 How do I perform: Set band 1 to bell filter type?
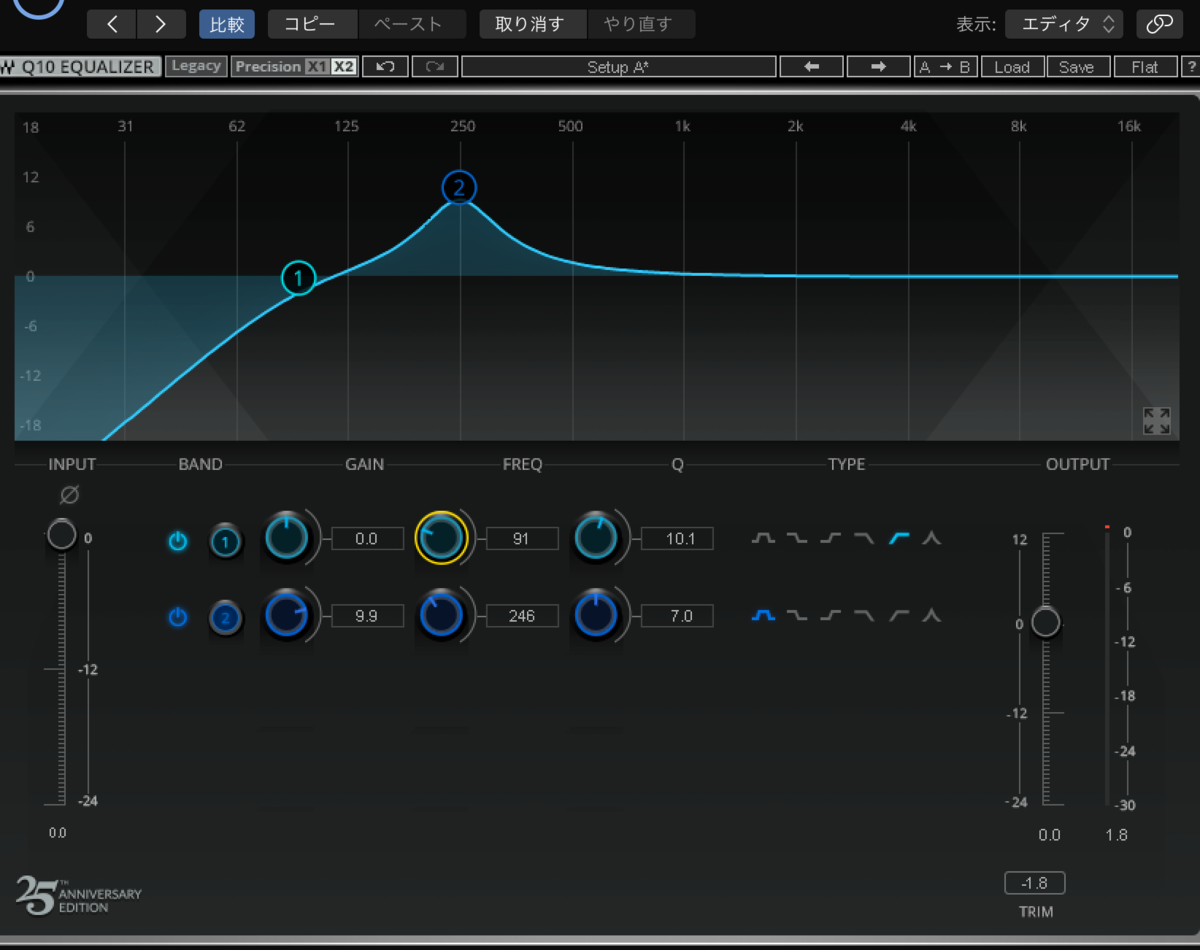click(x=763, y=539)
